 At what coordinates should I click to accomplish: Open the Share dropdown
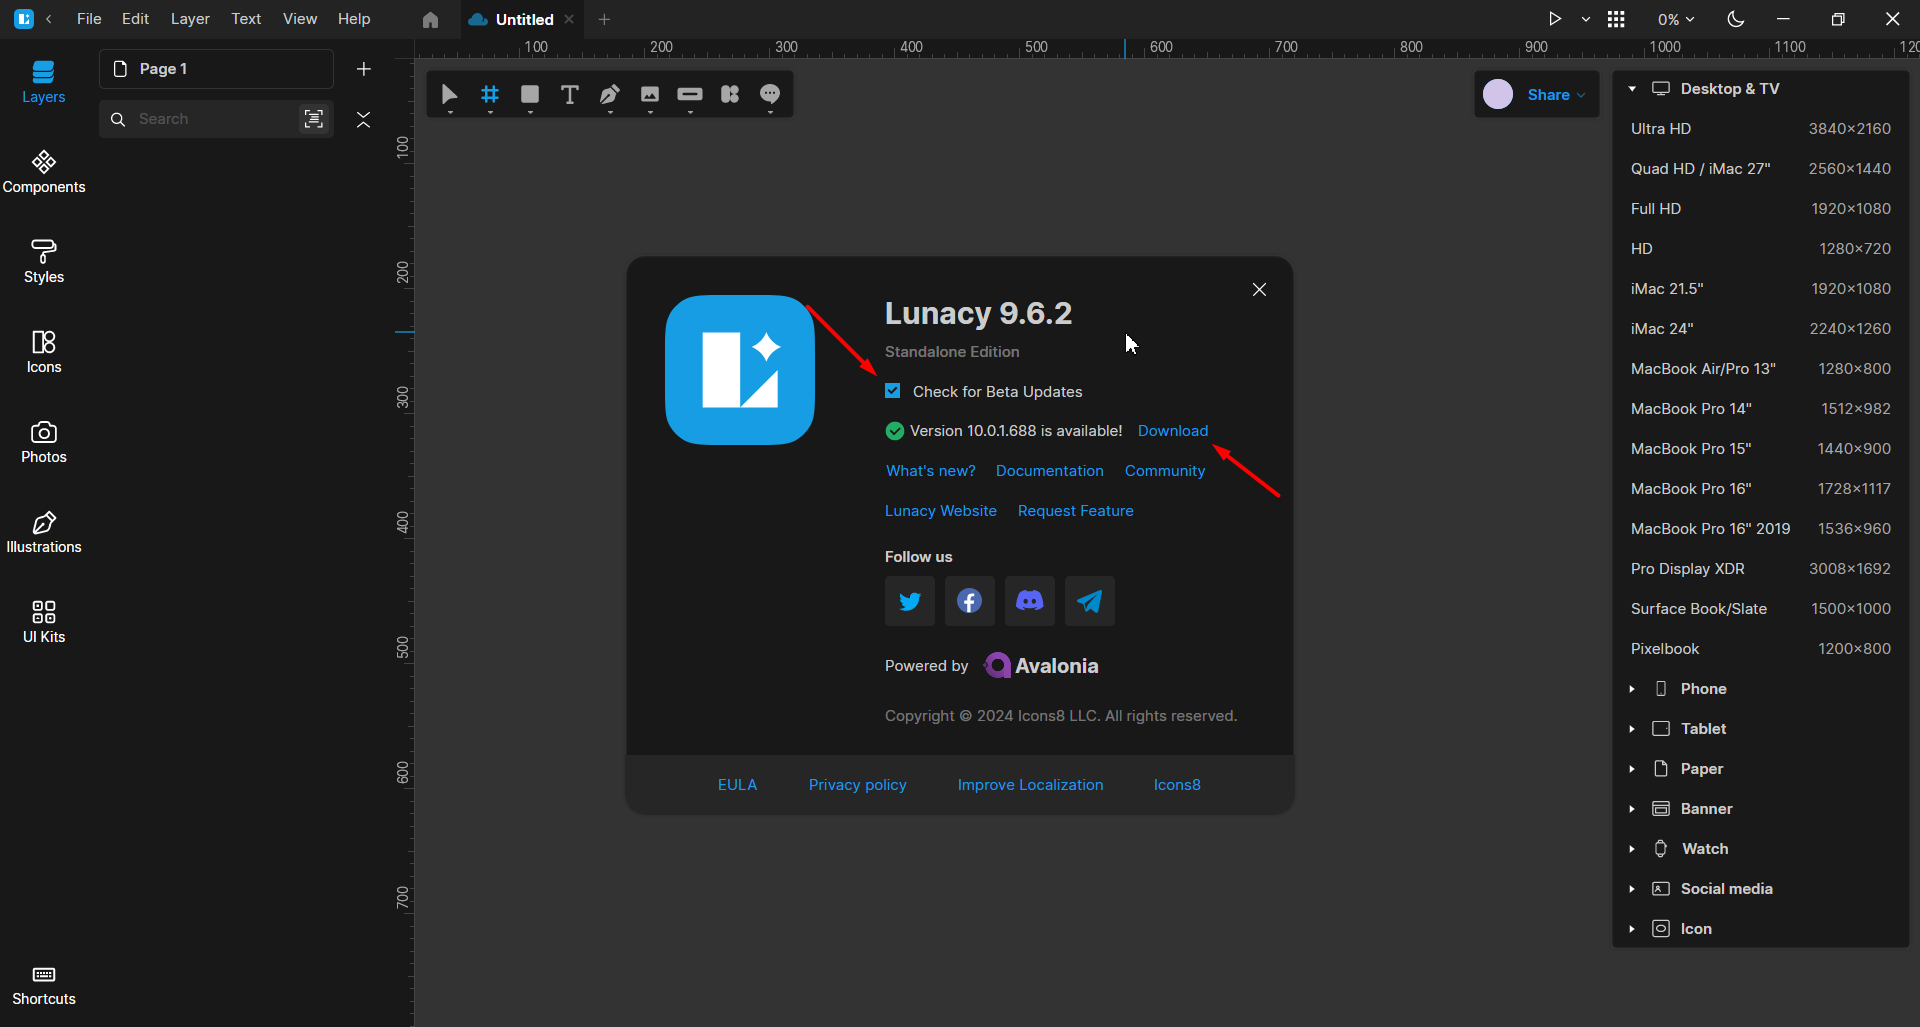(1556, 95)
